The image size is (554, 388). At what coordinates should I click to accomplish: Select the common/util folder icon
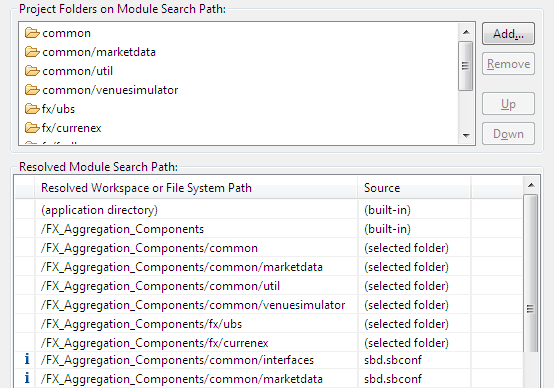tap(32, 71)
